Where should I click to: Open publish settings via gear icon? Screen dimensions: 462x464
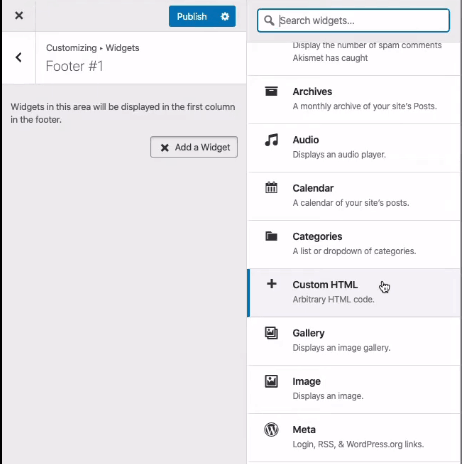point(225,16)
